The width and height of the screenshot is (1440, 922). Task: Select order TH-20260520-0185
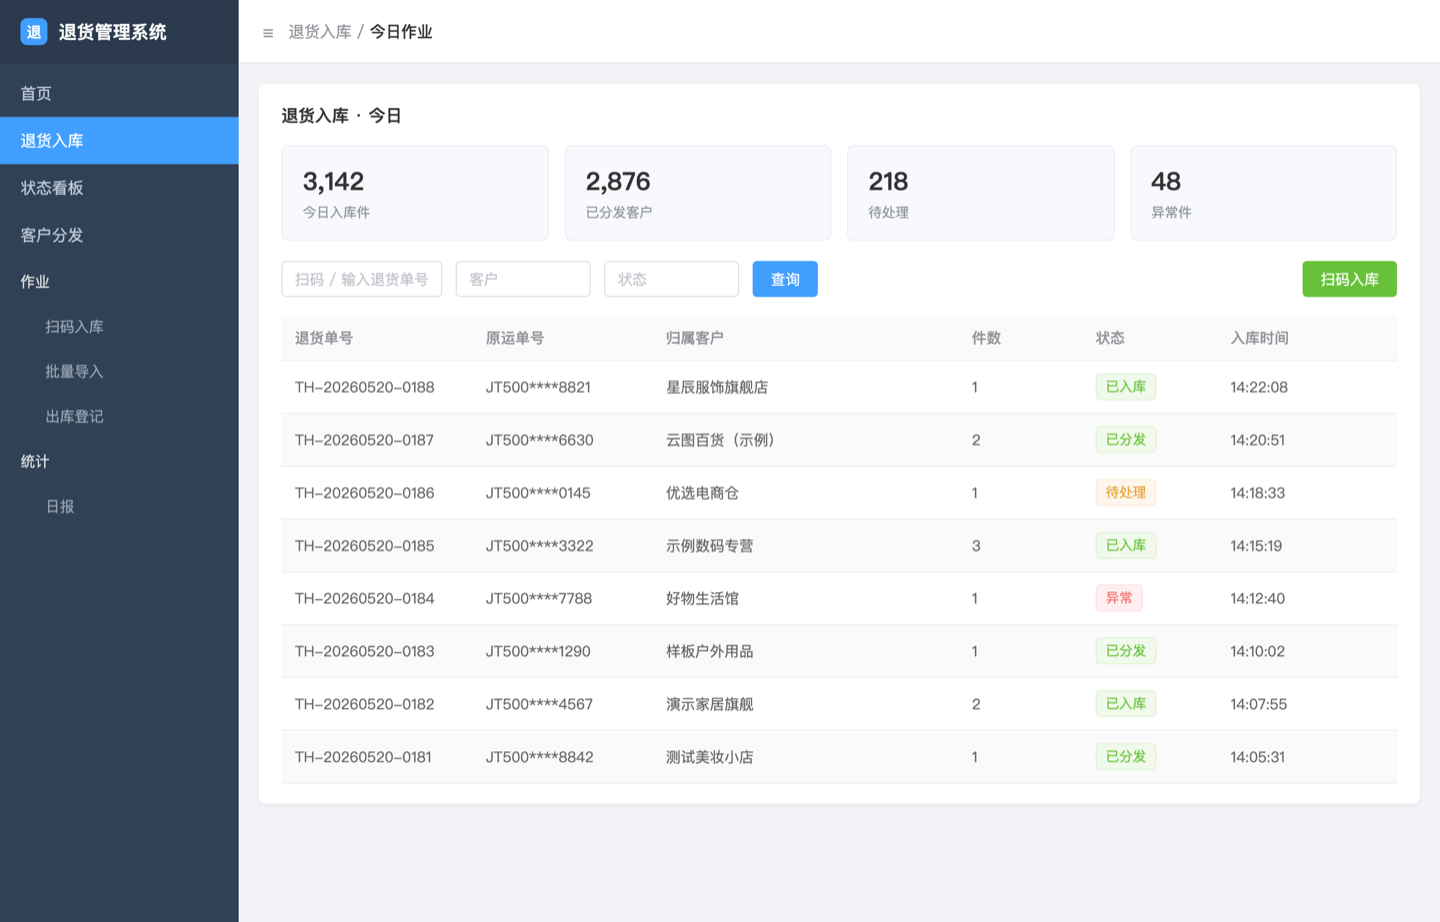365,546
